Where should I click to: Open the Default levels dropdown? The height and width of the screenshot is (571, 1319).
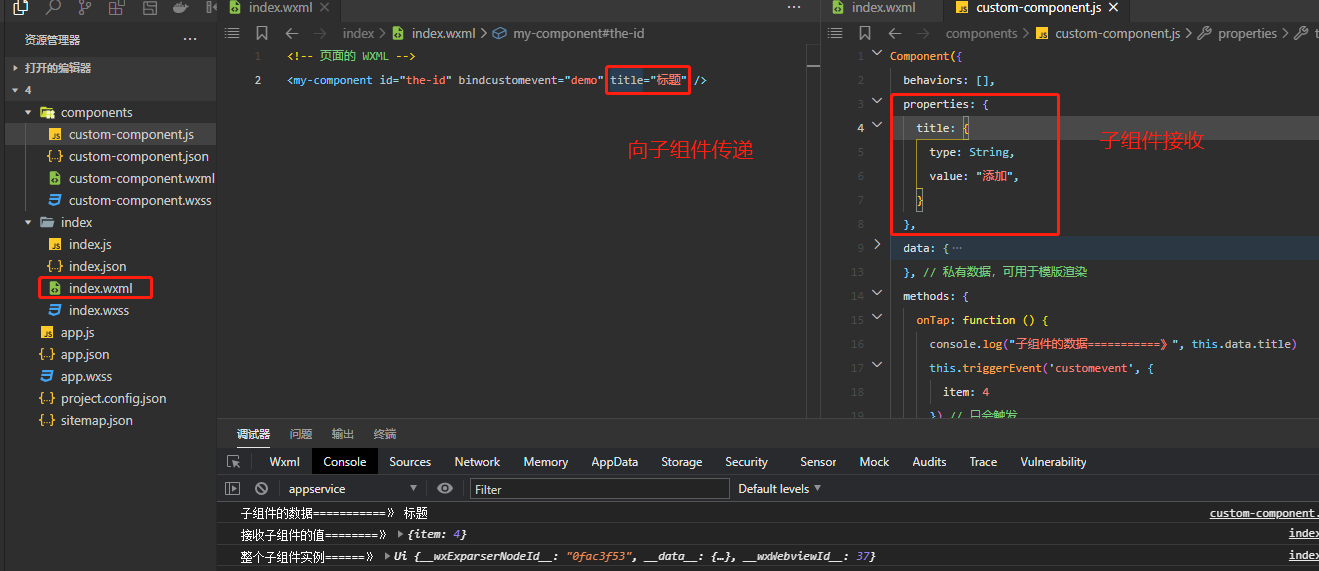(x=779, y=489)
